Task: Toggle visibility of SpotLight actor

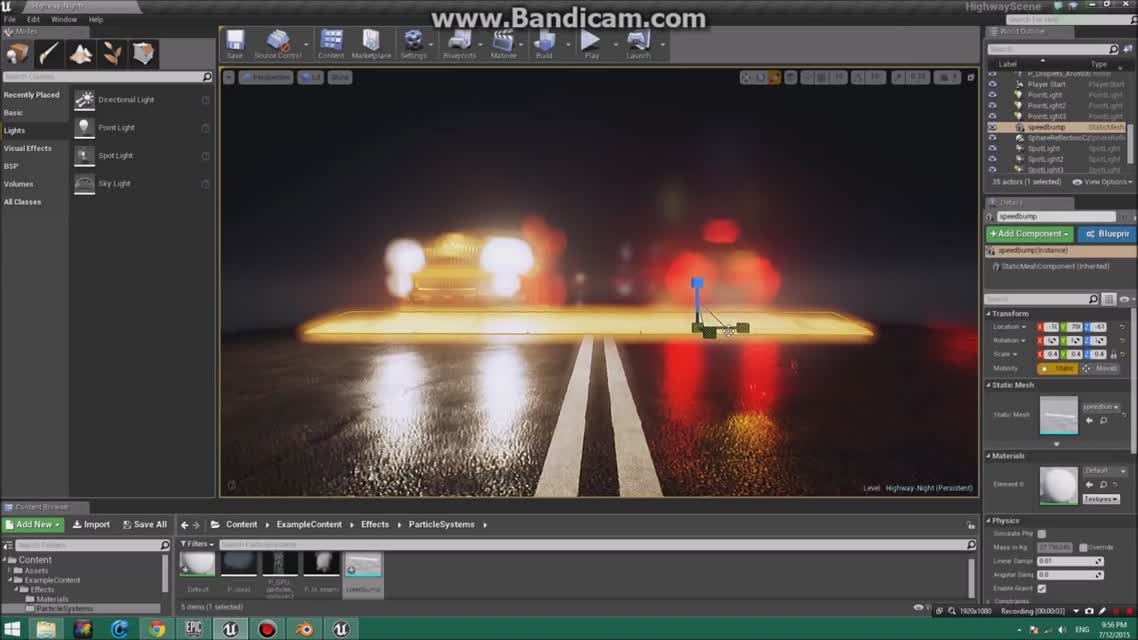Action: (x=992, y=148)
